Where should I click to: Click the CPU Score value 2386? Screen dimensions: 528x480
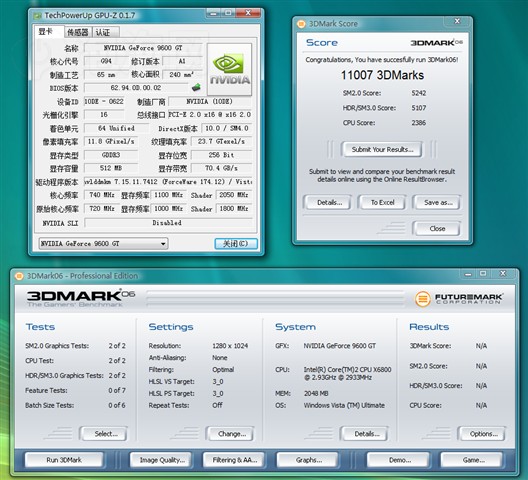point(419,123)
